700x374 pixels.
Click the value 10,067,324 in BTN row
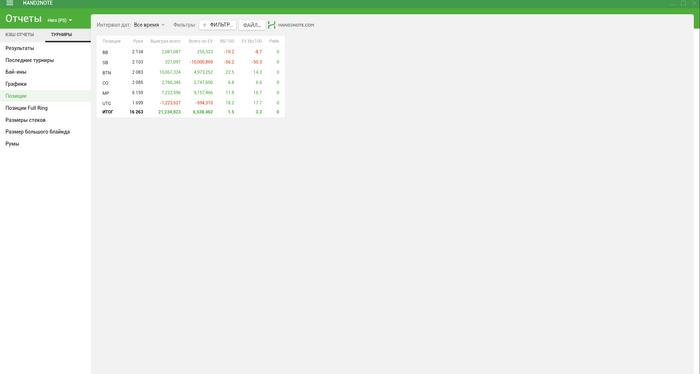[170, 72]
